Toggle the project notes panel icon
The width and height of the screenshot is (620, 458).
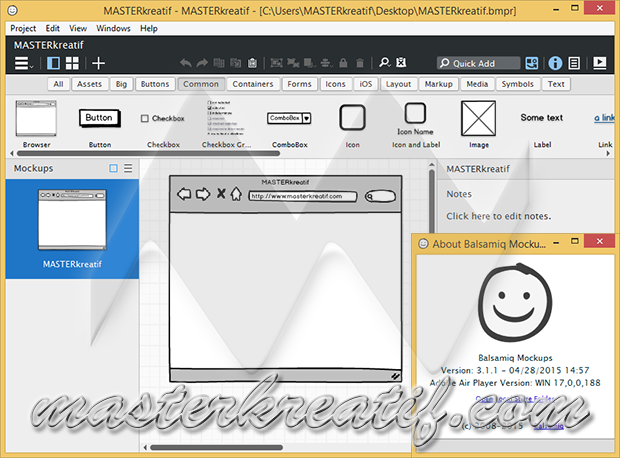tap(574, 63)
